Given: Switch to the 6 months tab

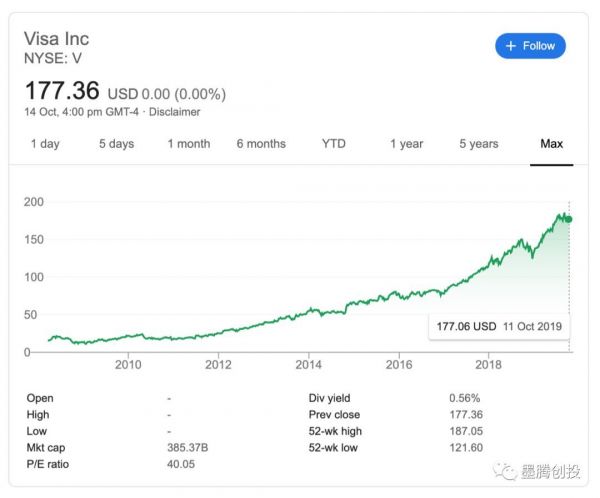Looking at the screenshot, I should (x=261, y=144).
